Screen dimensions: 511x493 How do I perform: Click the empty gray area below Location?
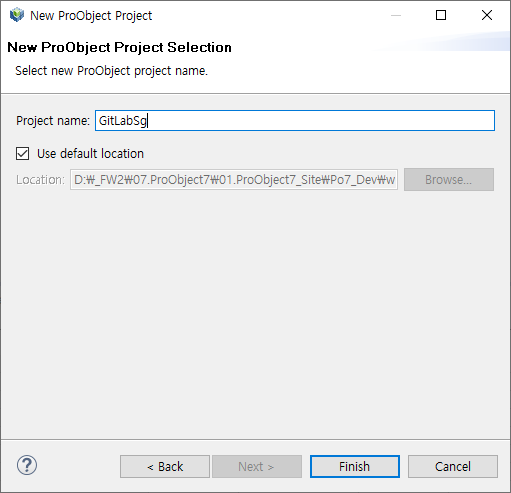[255, 313]
